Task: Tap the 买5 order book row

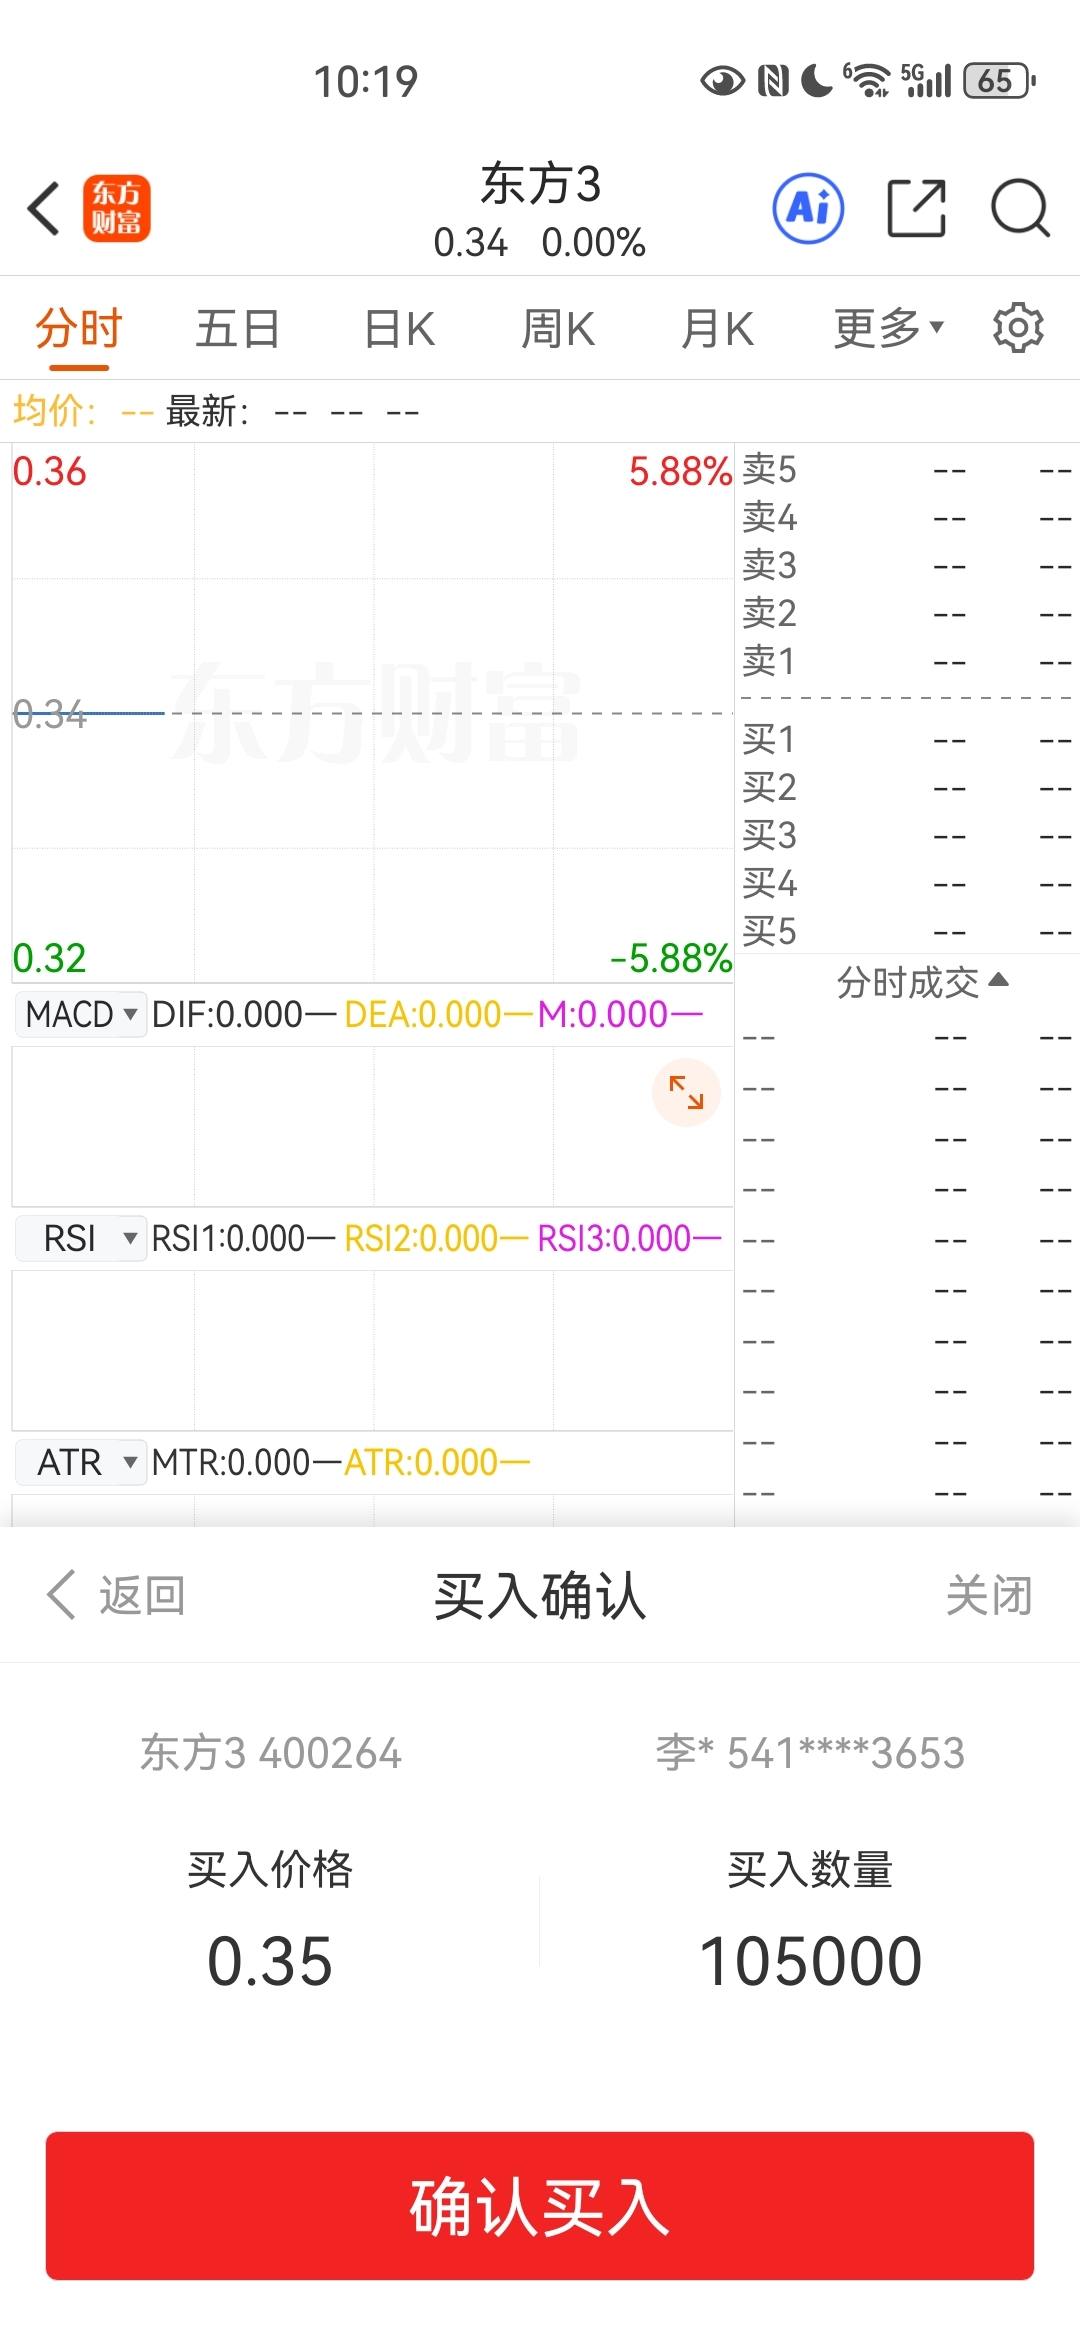Action: click(907, 931)
